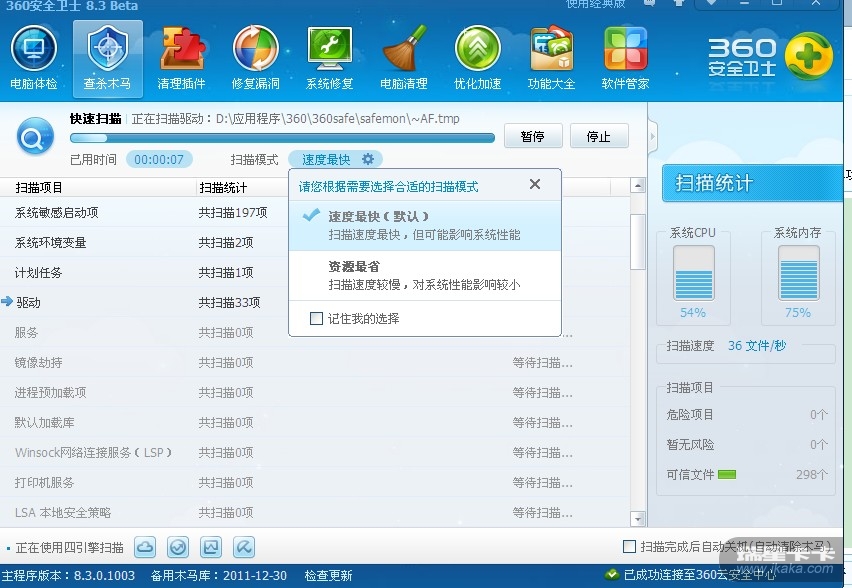Viewport: 852px width, 588px height.
Task: Open 优化加速 optimization icon
Action: (478, 58)
